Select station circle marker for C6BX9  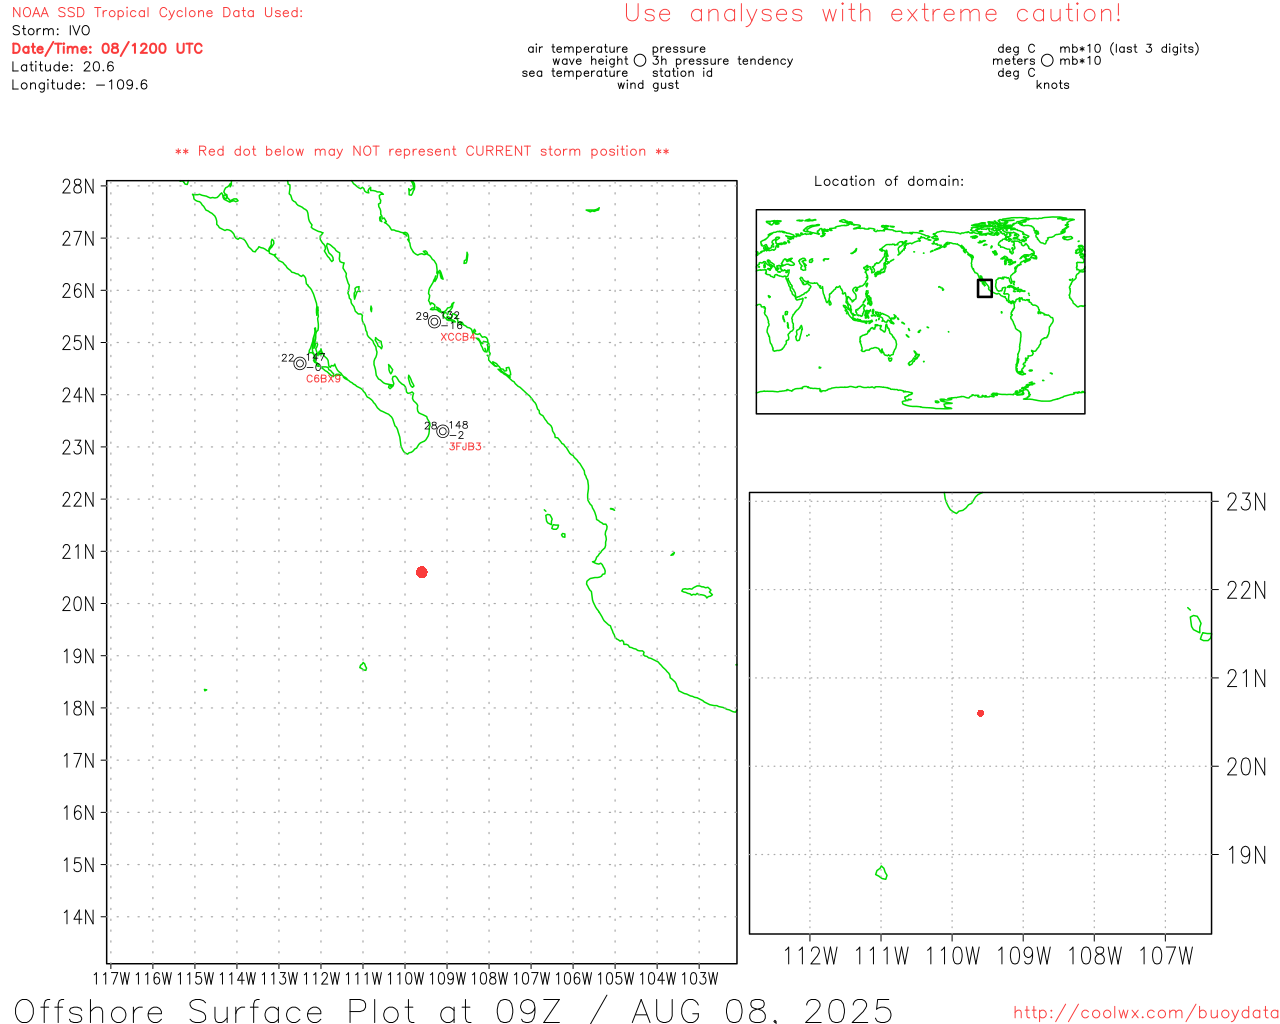point(300,363)
